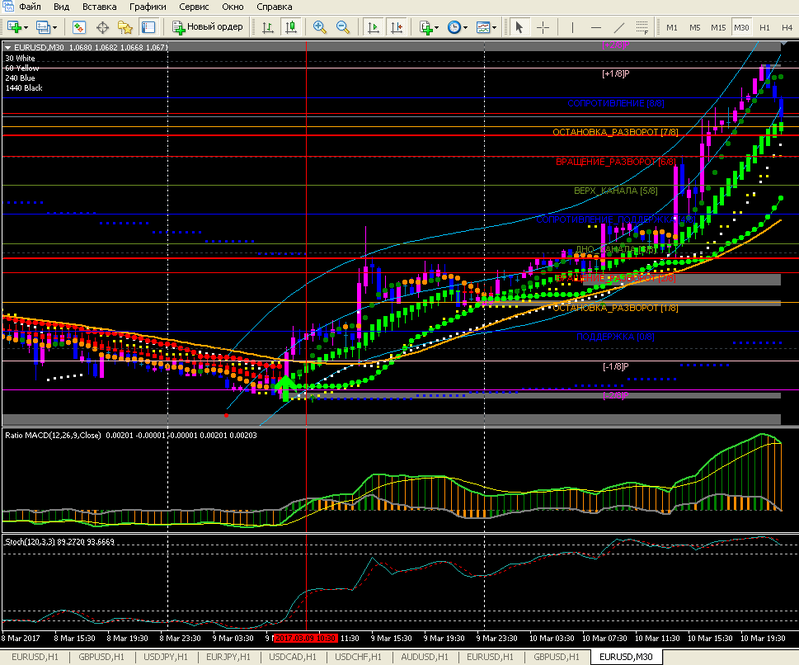This screenshot has width=799, height=665.
Task: Open the Вставка menu
Action: point(99,7)
